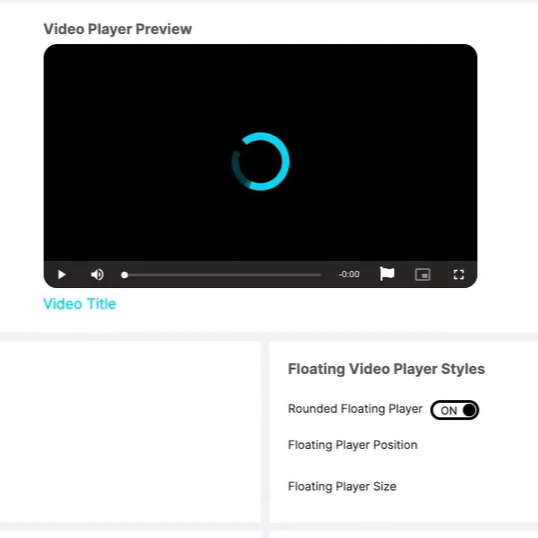The width and height of the screenshot is (538, 538).
Task: Click the loading spinner in the video
Action: click(x=260, y=162)
